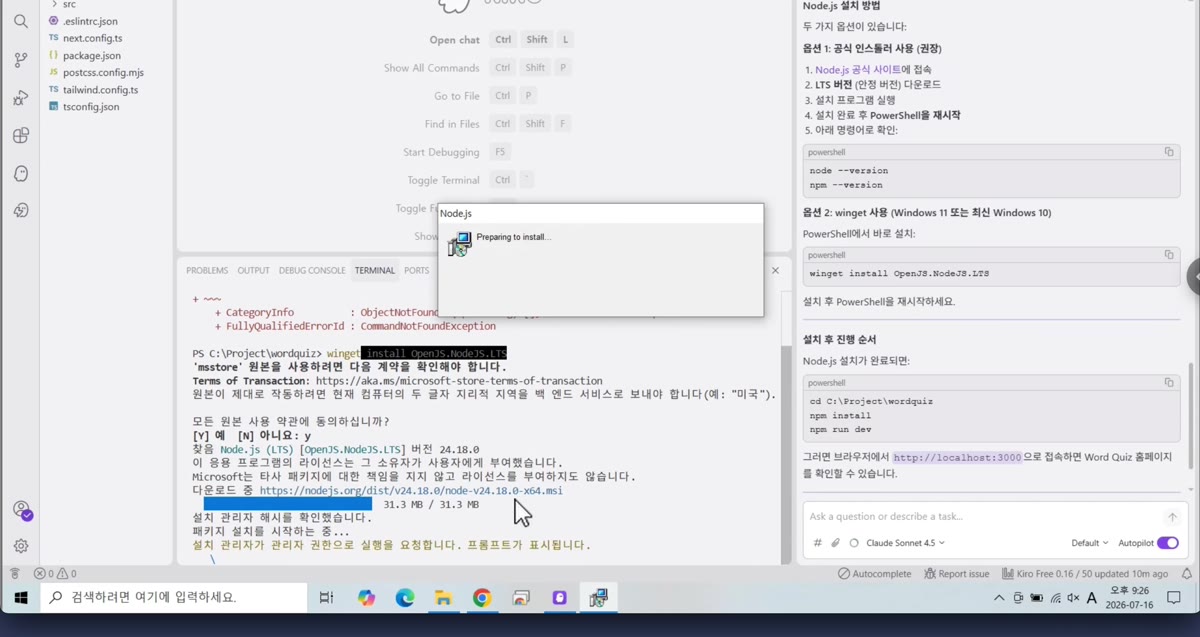Image resolution: width=1200 pixels, height=637 pixels.
Task: Send the chat message with arrow button
Action: [1172, 517]
